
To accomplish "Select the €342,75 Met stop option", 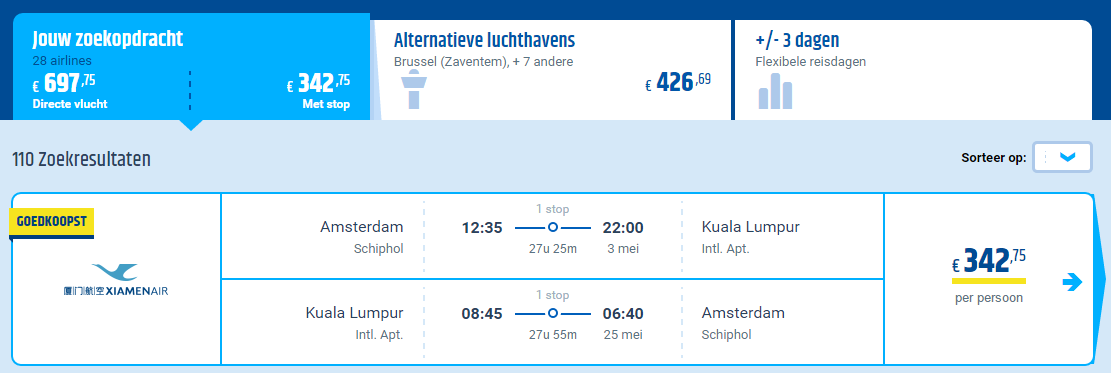I will pos(318,90).
